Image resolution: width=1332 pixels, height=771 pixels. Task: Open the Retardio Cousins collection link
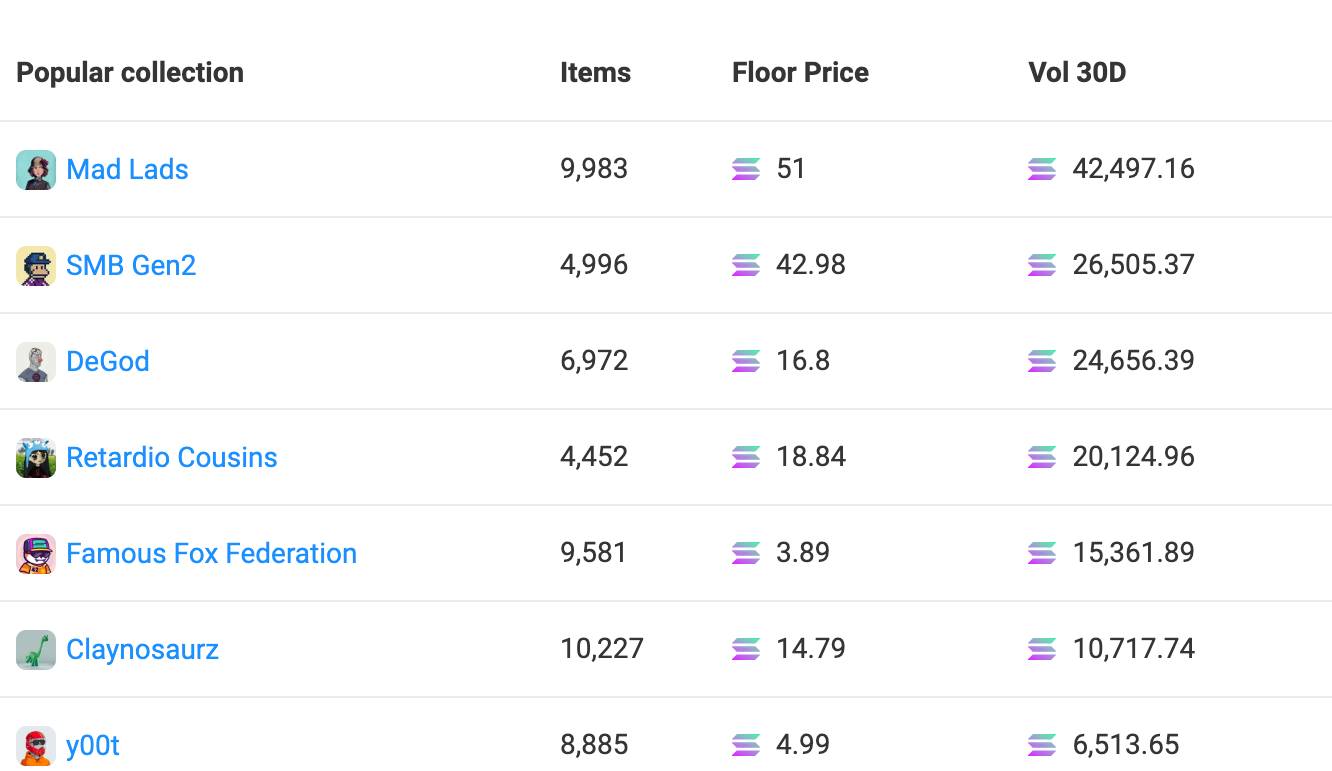[x=172, y=458]
